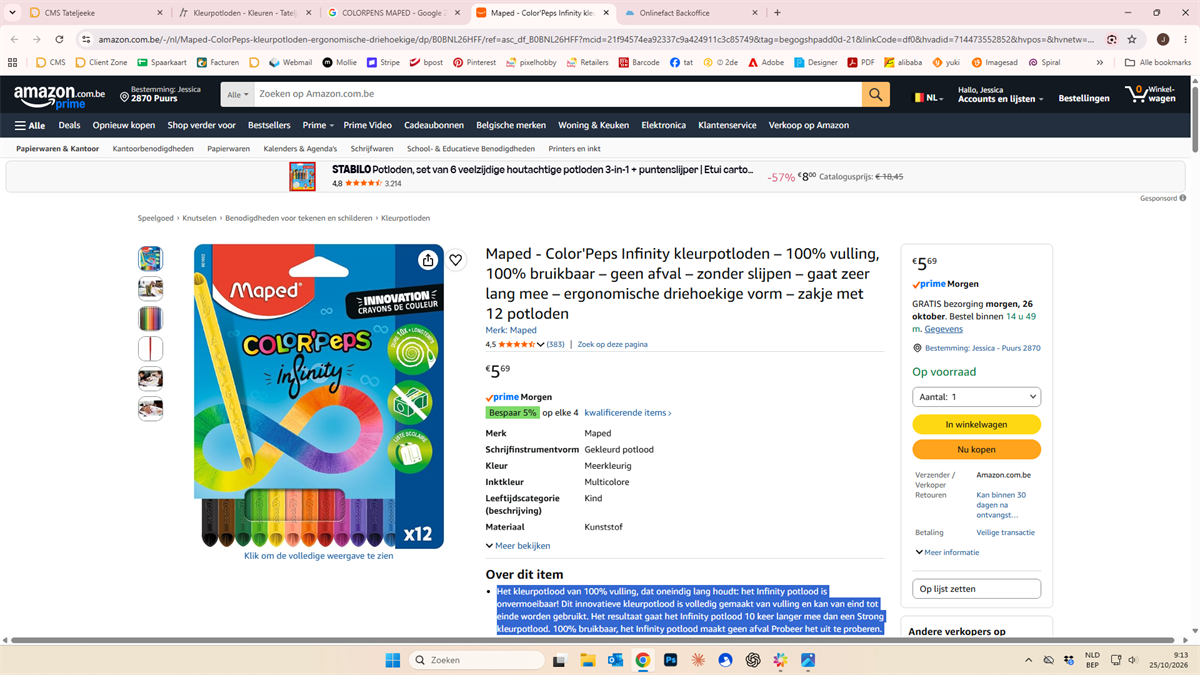The height and width of the screenshot is (675, 1200).
Task: Click the Amazon.com.be prime logo
Action: click(59, 96)
